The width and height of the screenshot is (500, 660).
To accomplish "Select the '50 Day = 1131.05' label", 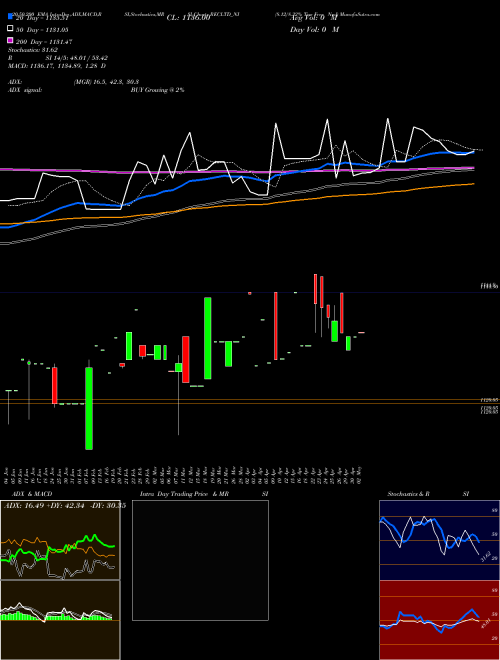I will tap(42, 30).
